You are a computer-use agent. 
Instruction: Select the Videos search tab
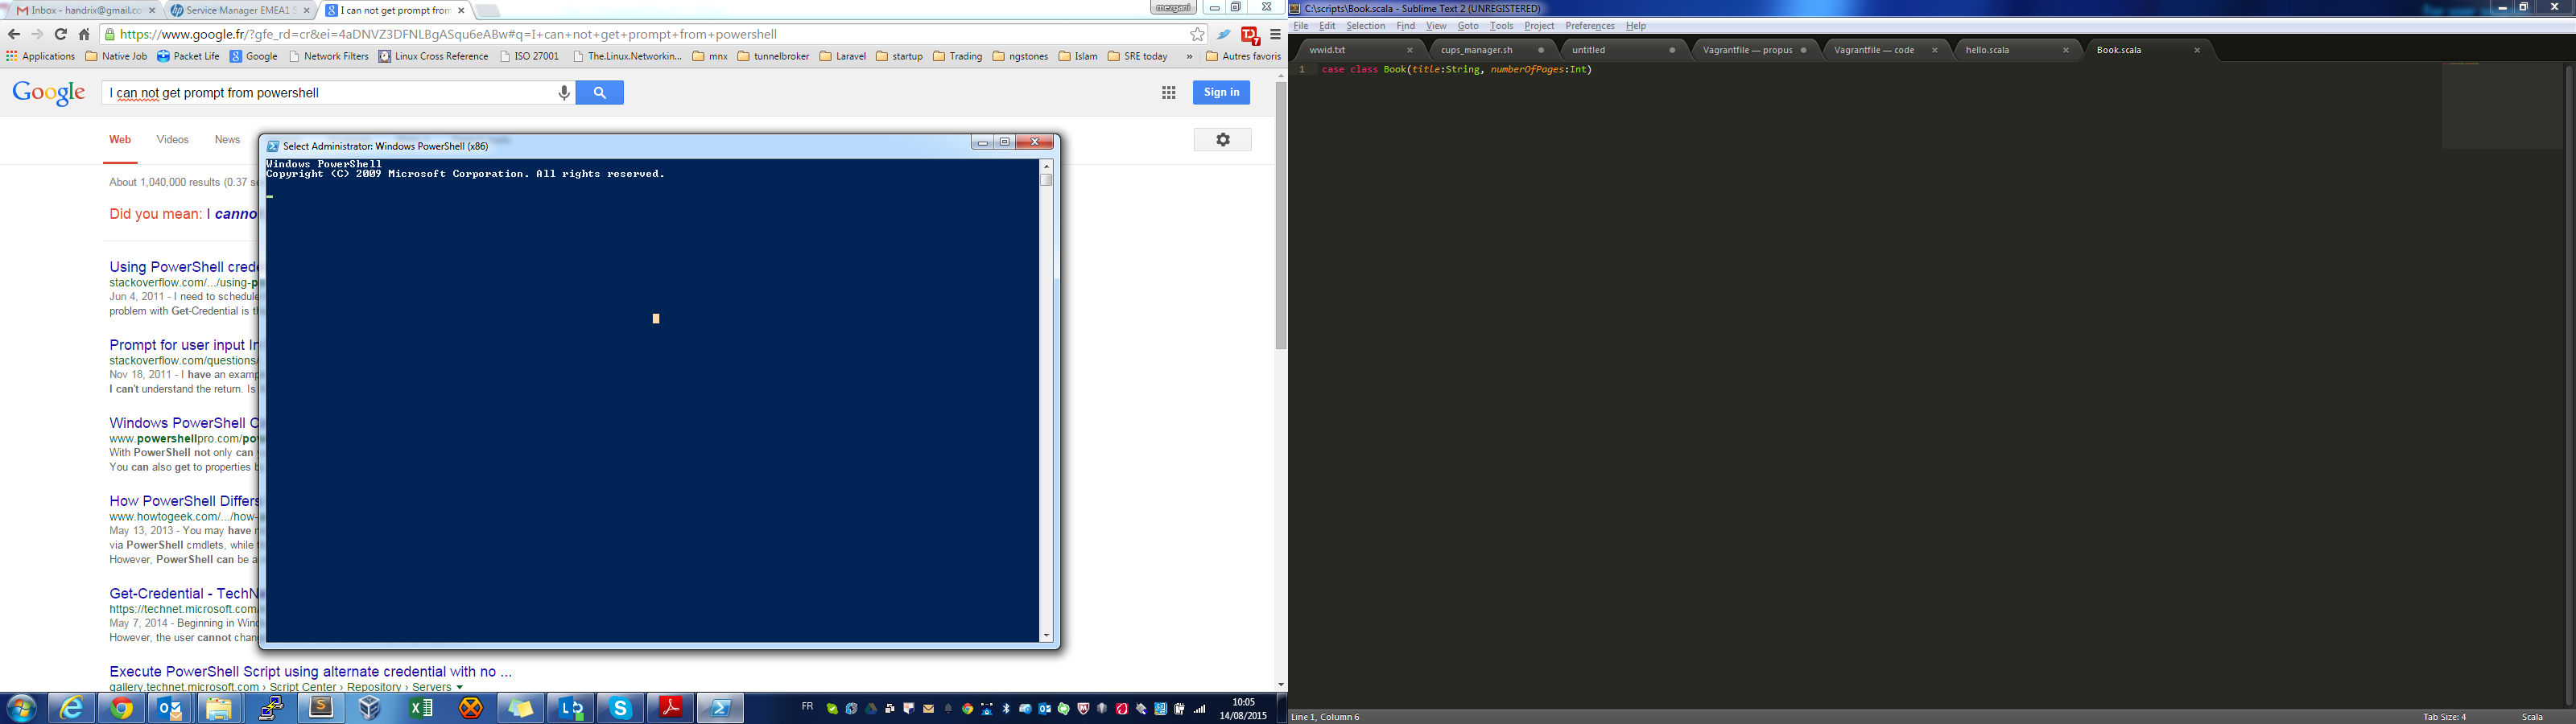(172, 139)
